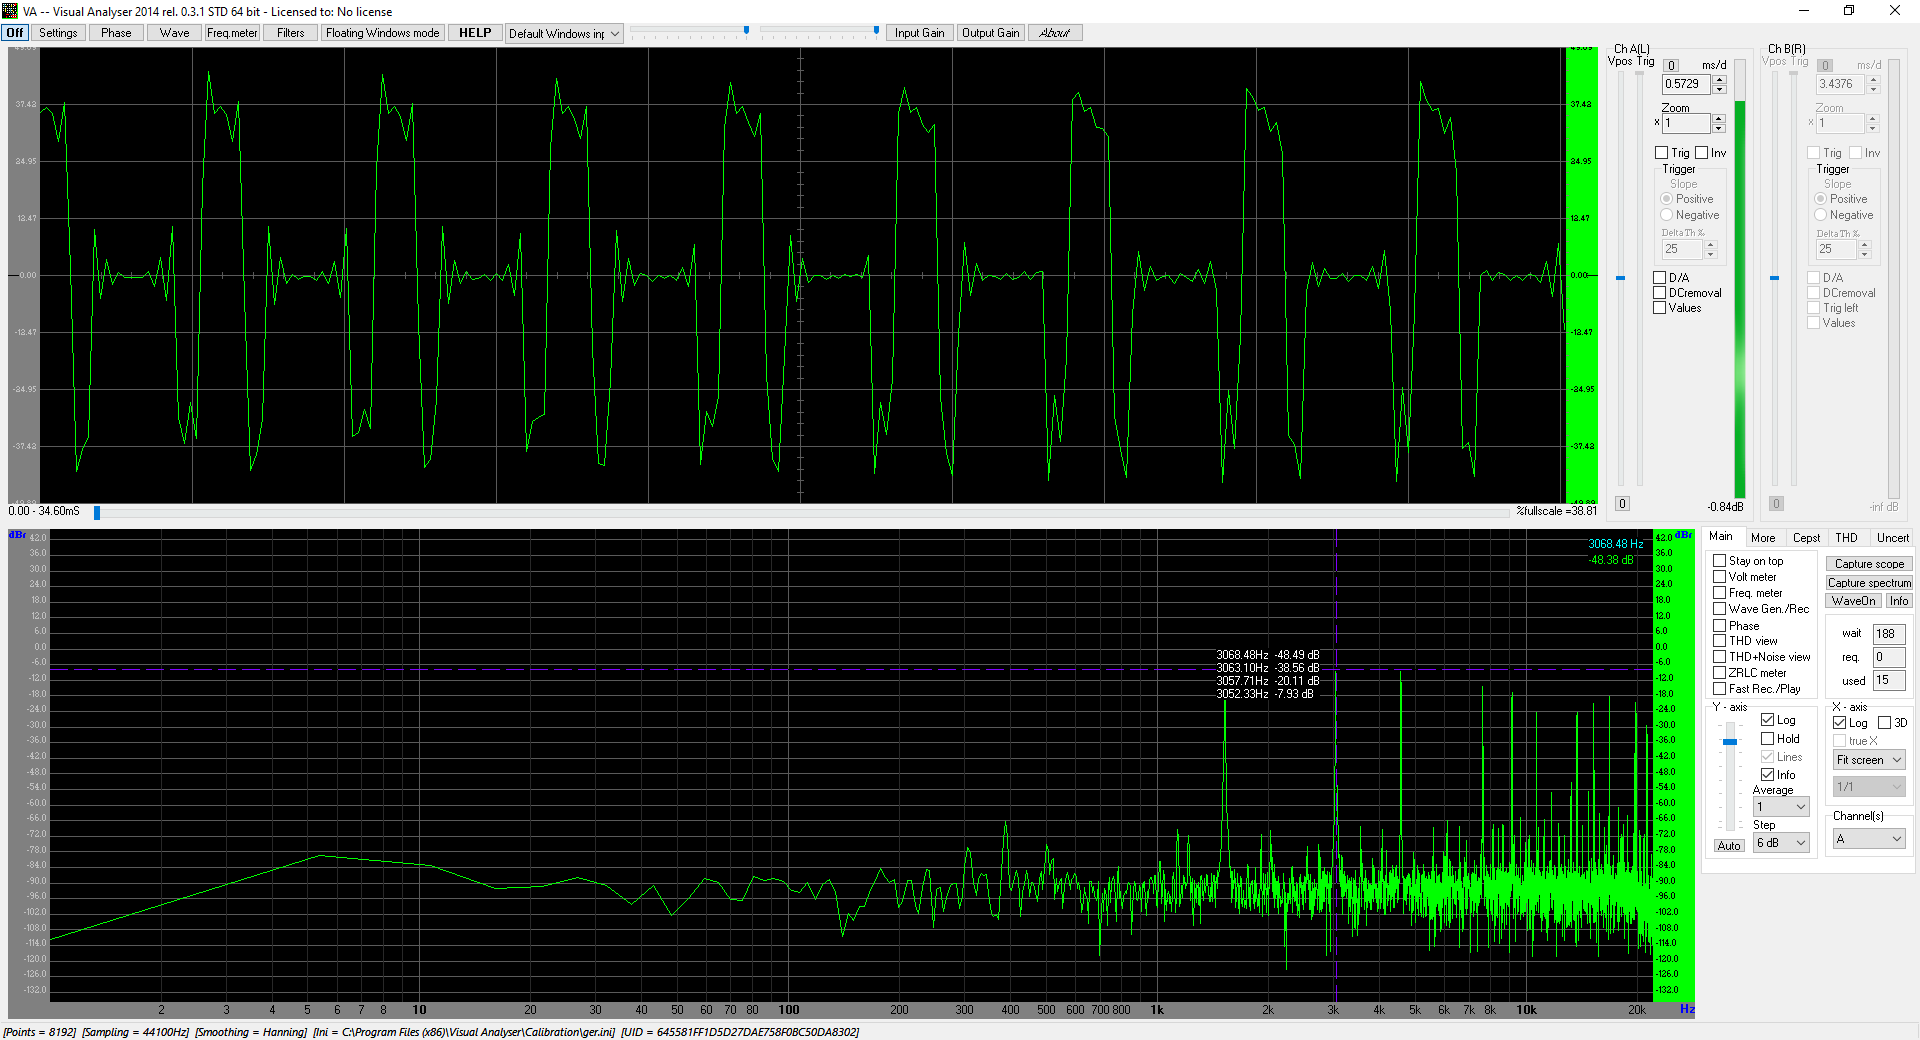Viewport: 1920px width, 1040px height.
Task: Open the Freq.meter tool
Action: click(232, 33)
